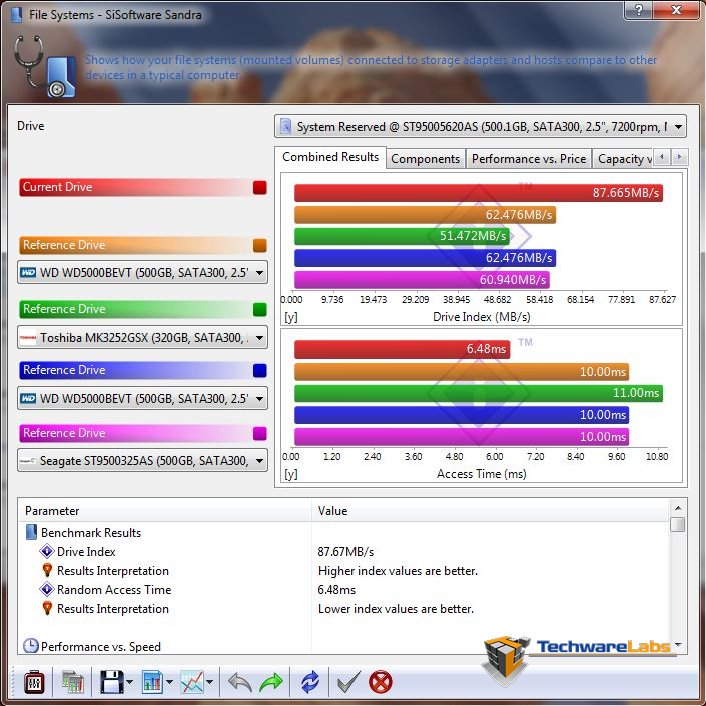Open the blue reference drive WD5000BEVT dropdown
706x706 pixels.
coord(142,398)
